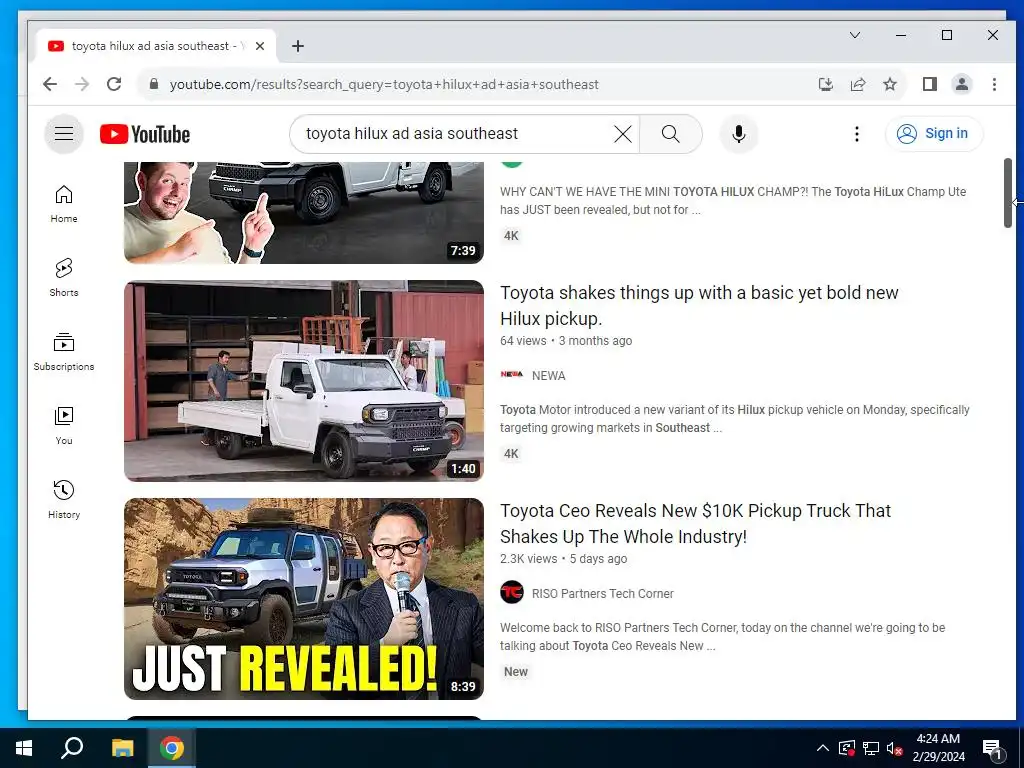
Task: Open the You section in sidebar
Action: (x=64, y=425)
